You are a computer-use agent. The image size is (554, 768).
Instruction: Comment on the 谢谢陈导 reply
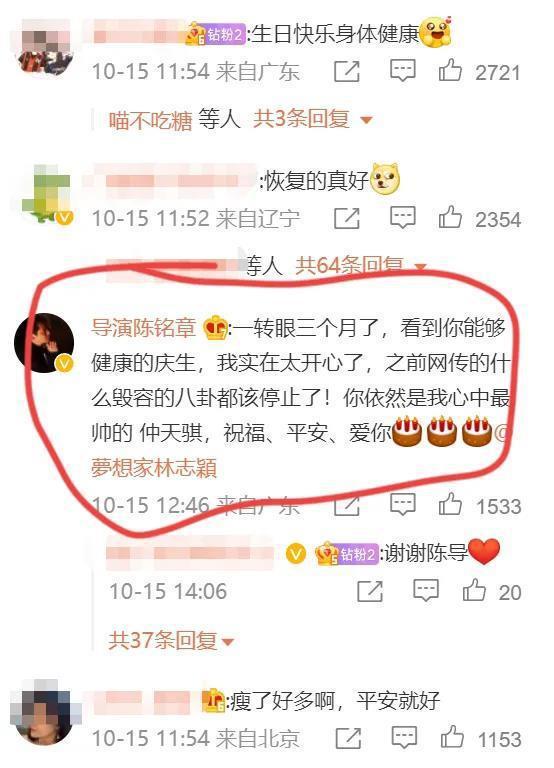426,591
